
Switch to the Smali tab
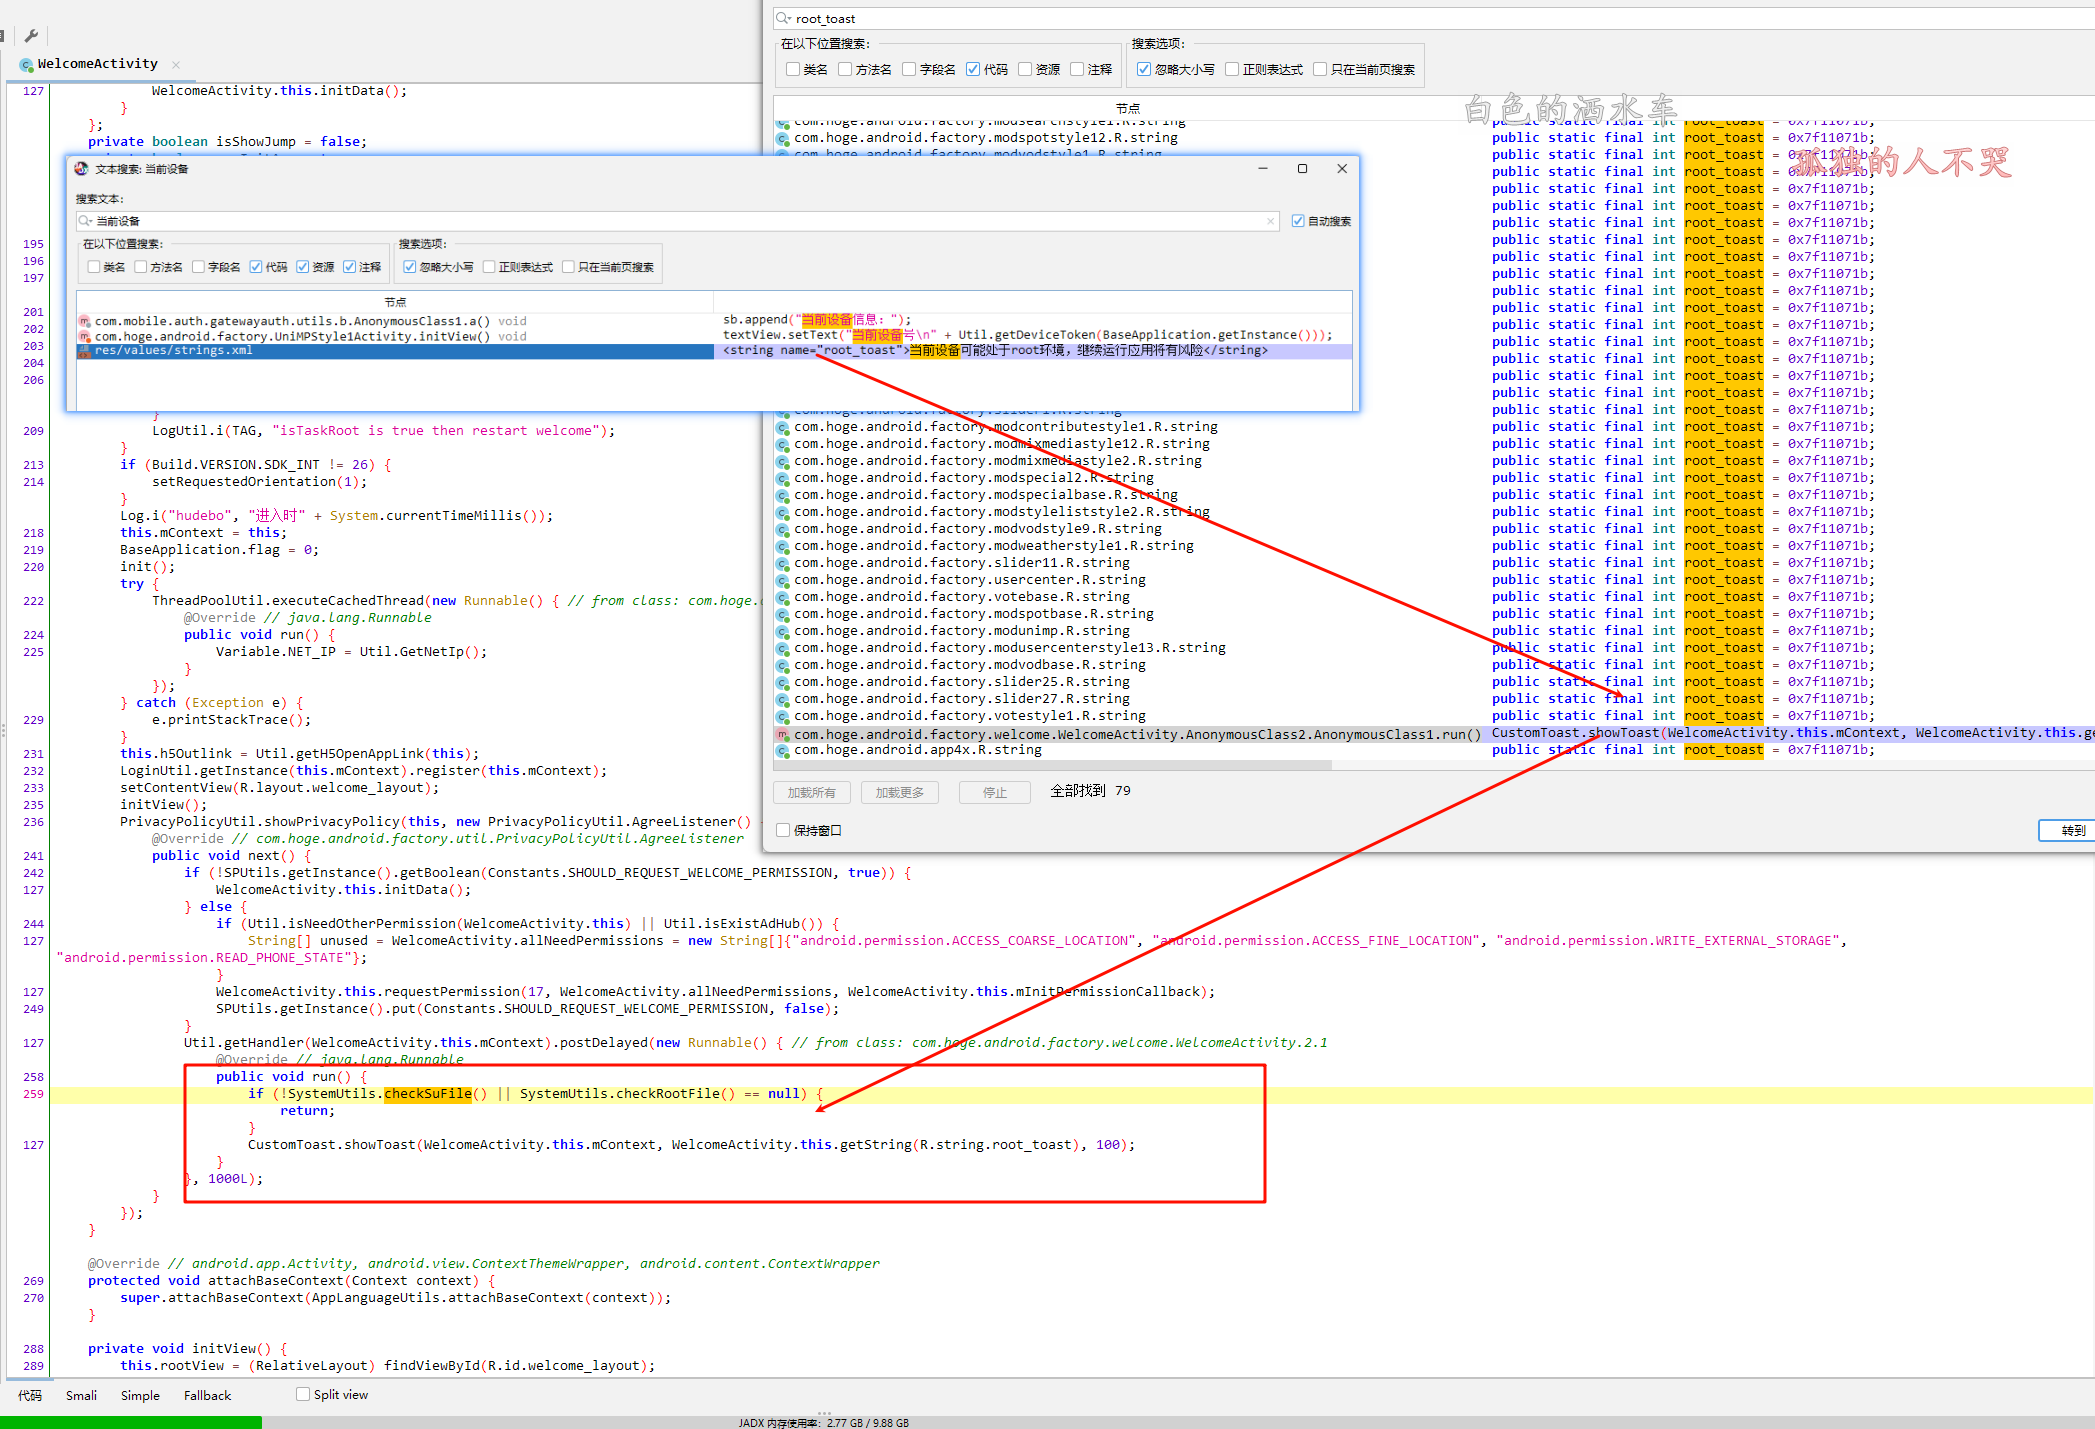81,1395
